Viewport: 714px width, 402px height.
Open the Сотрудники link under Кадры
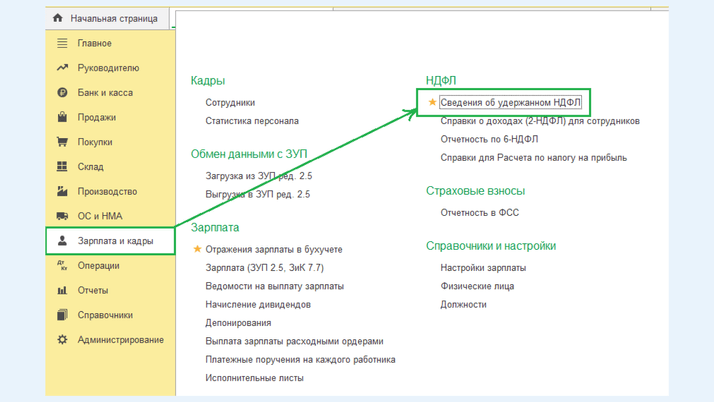(230, 102)
